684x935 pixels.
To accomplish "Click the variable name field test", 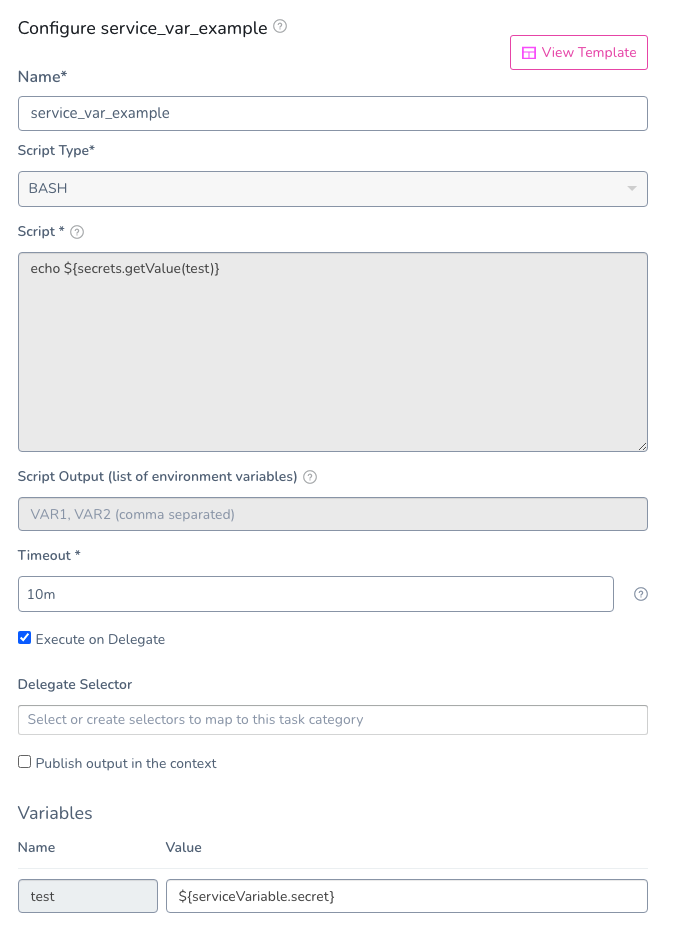I will pos(88,896).
